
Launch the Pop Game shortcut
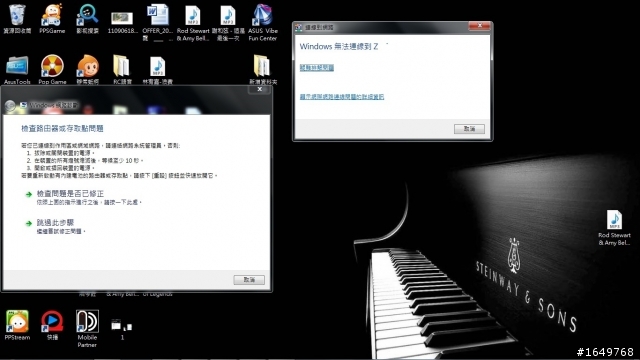tap(52, 69)
